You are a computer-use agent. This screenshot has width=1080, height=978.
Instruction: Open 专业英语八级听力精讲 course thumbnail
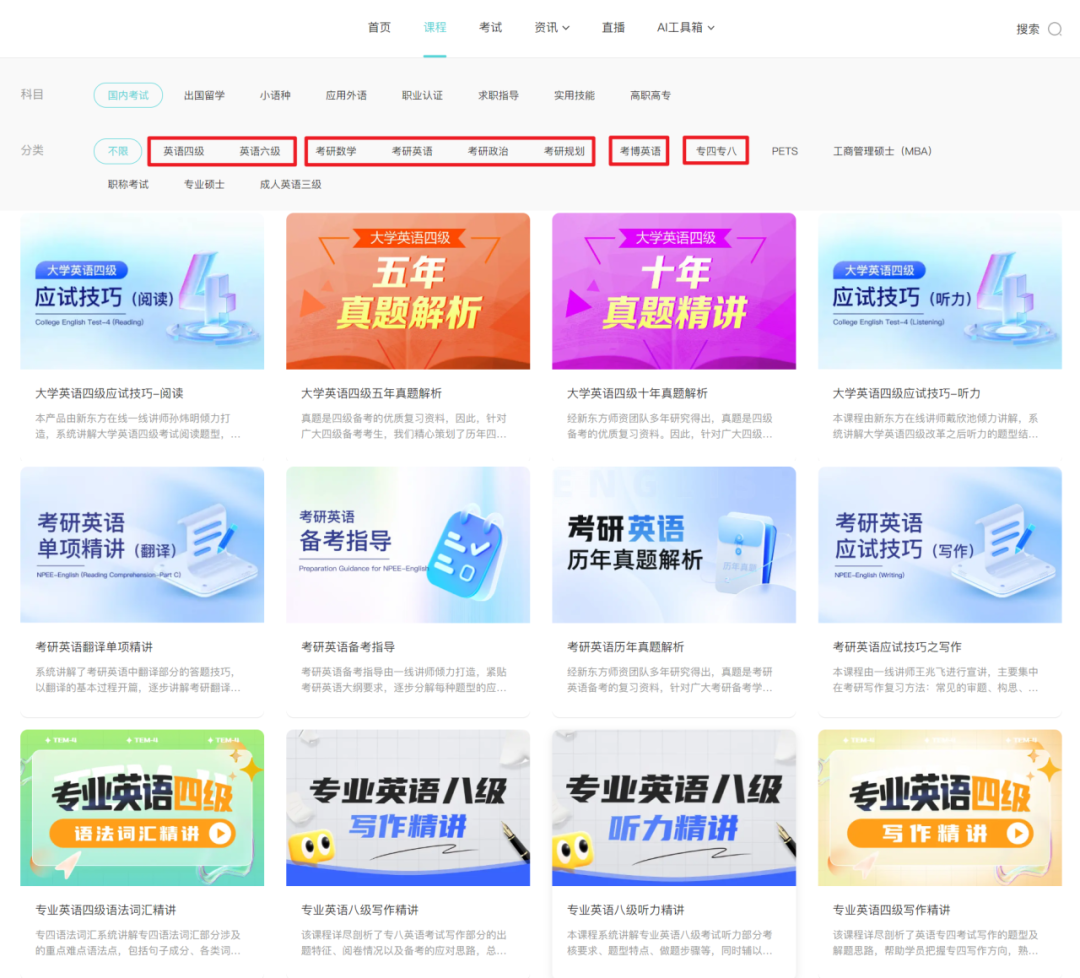click(674, 808)
